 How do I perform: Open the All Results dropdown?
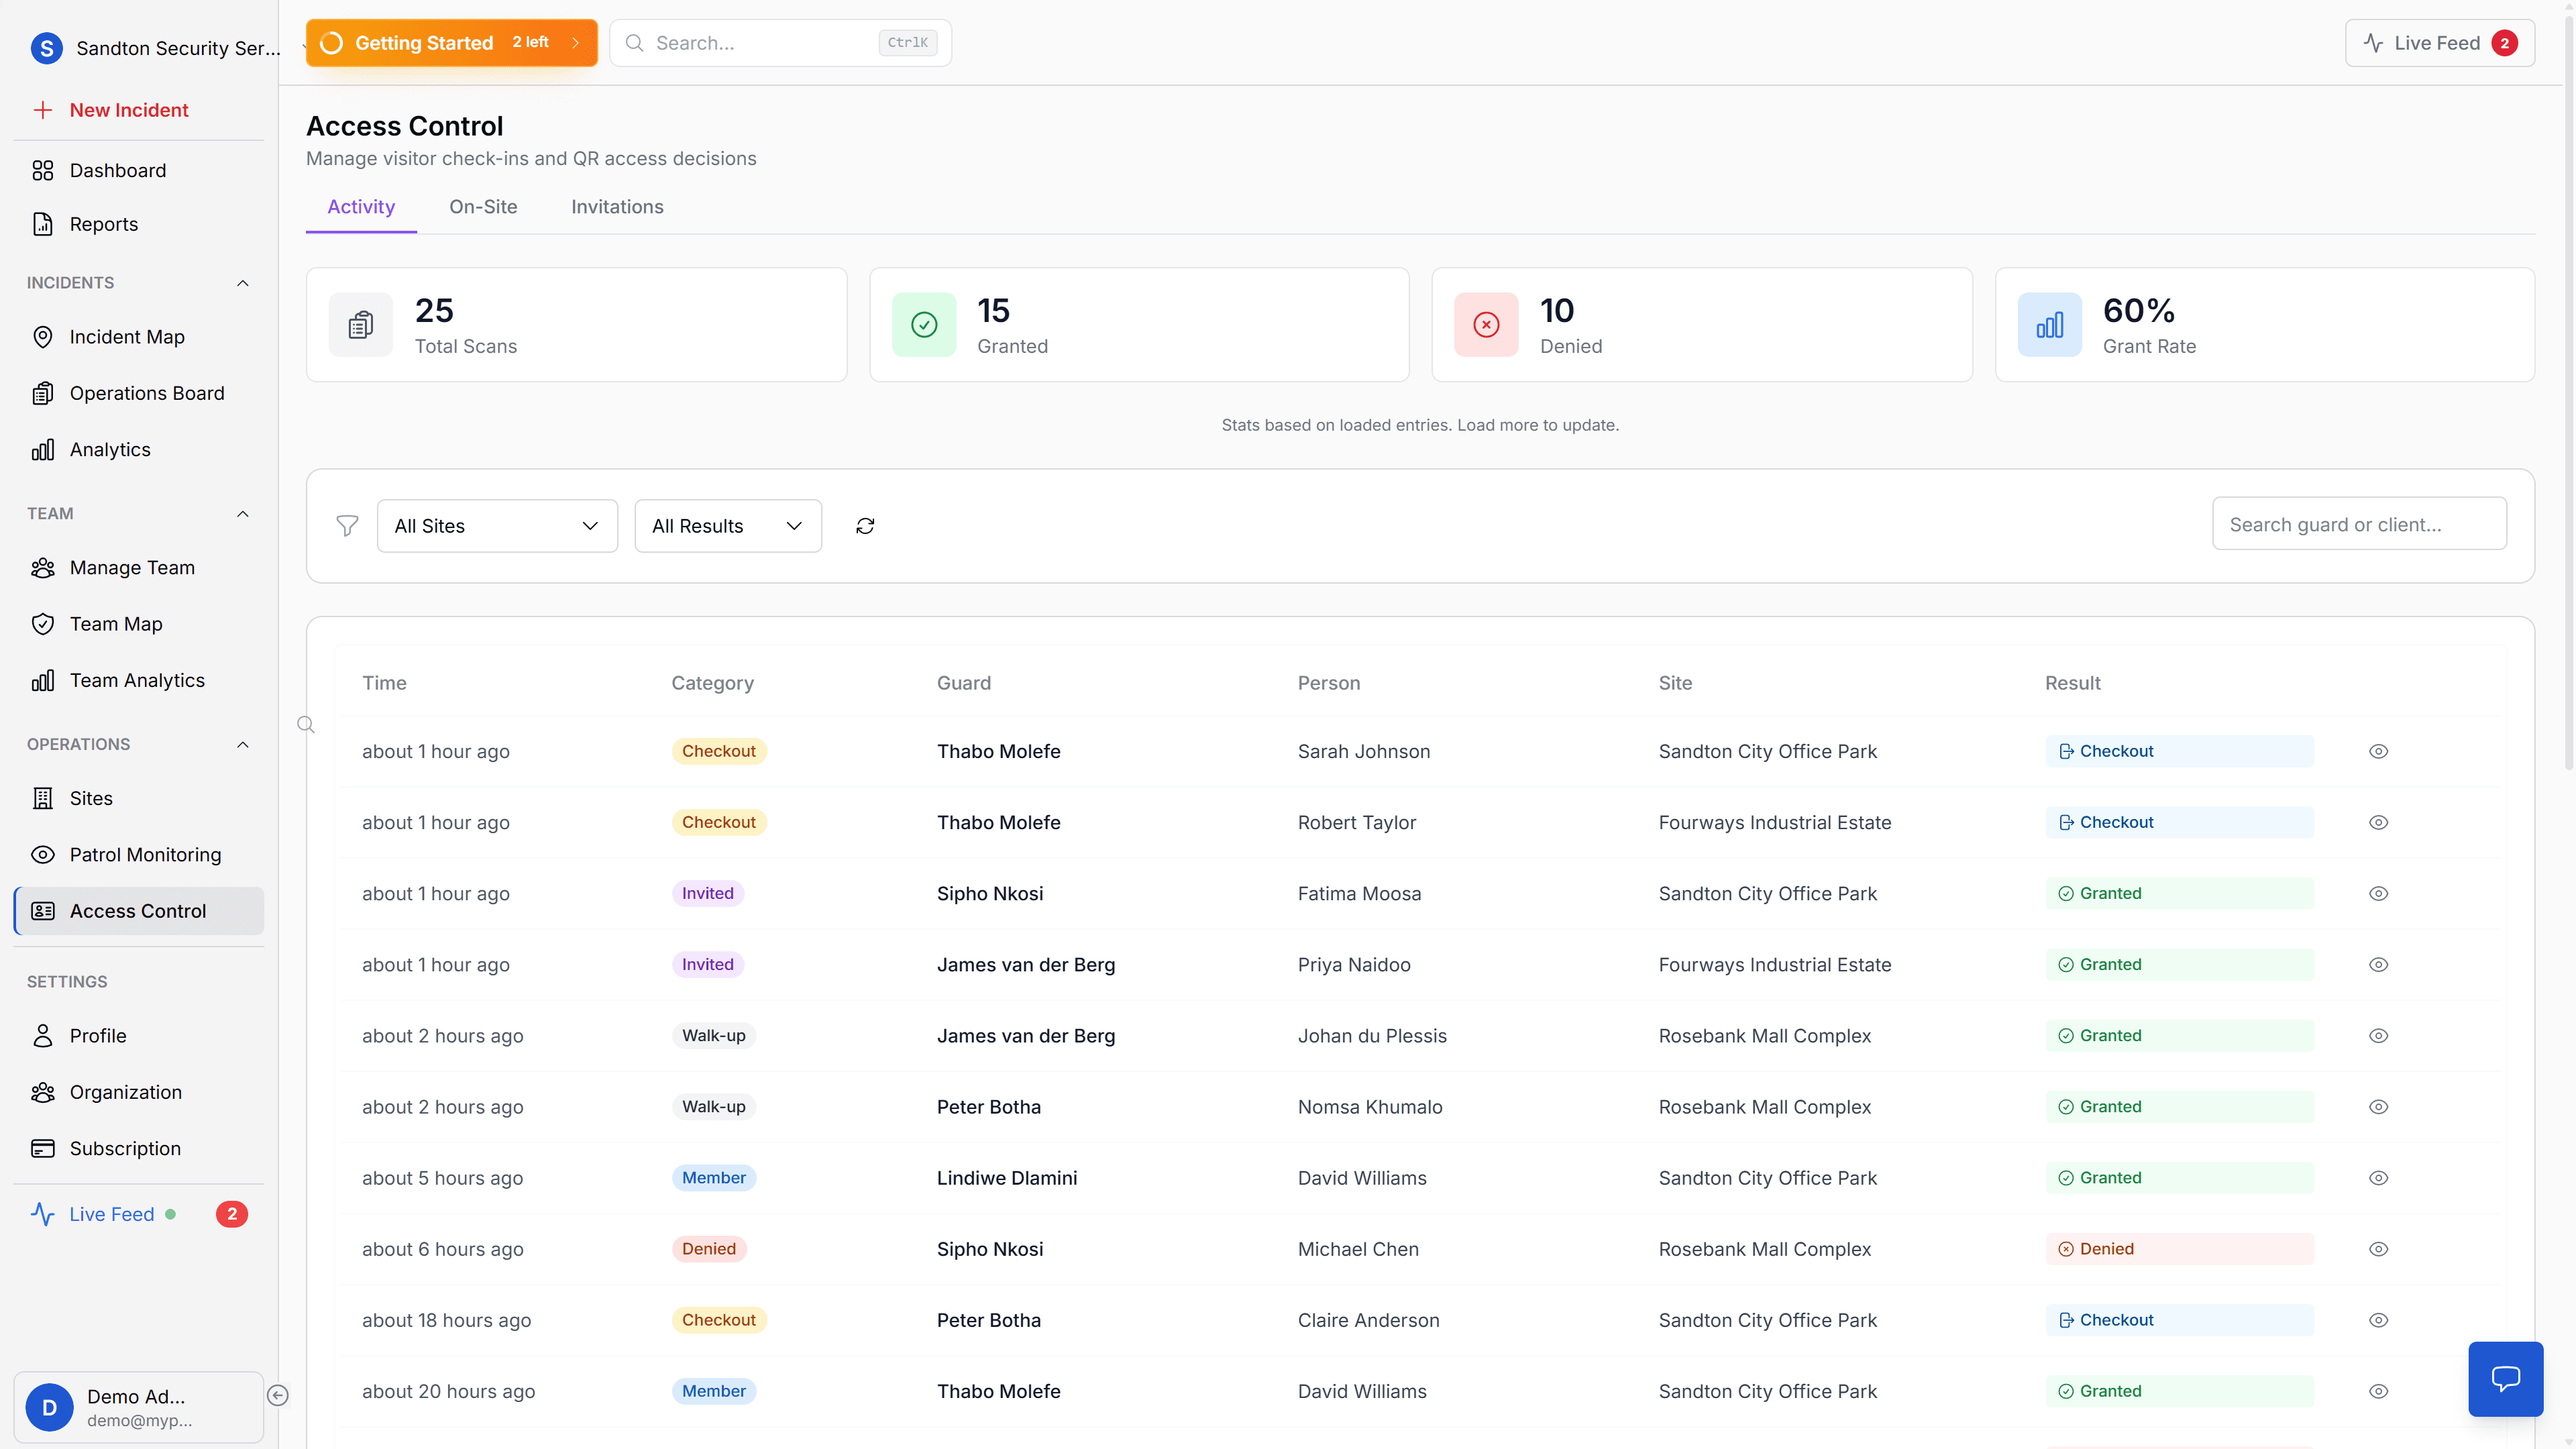click(727, 526)
